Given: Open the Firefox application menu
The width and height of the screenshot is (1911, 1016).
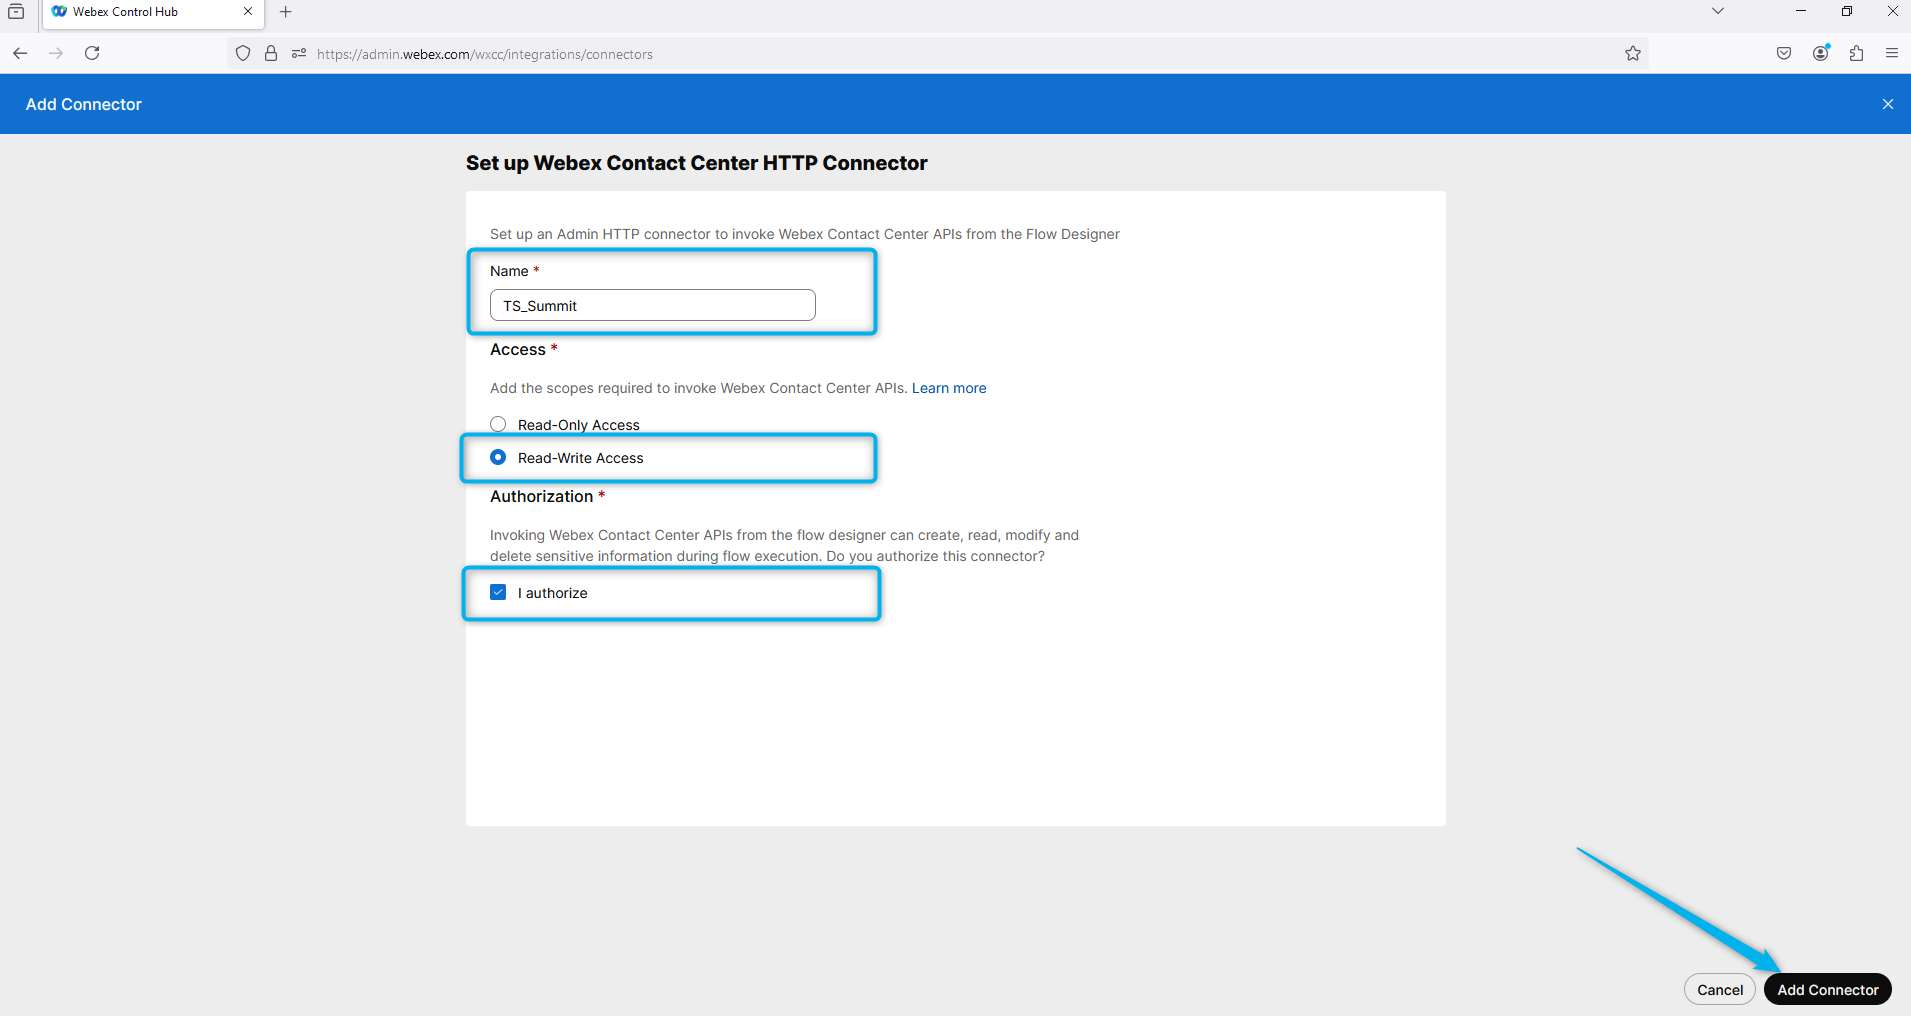Looking at the screenshot, I should 1892,53.
